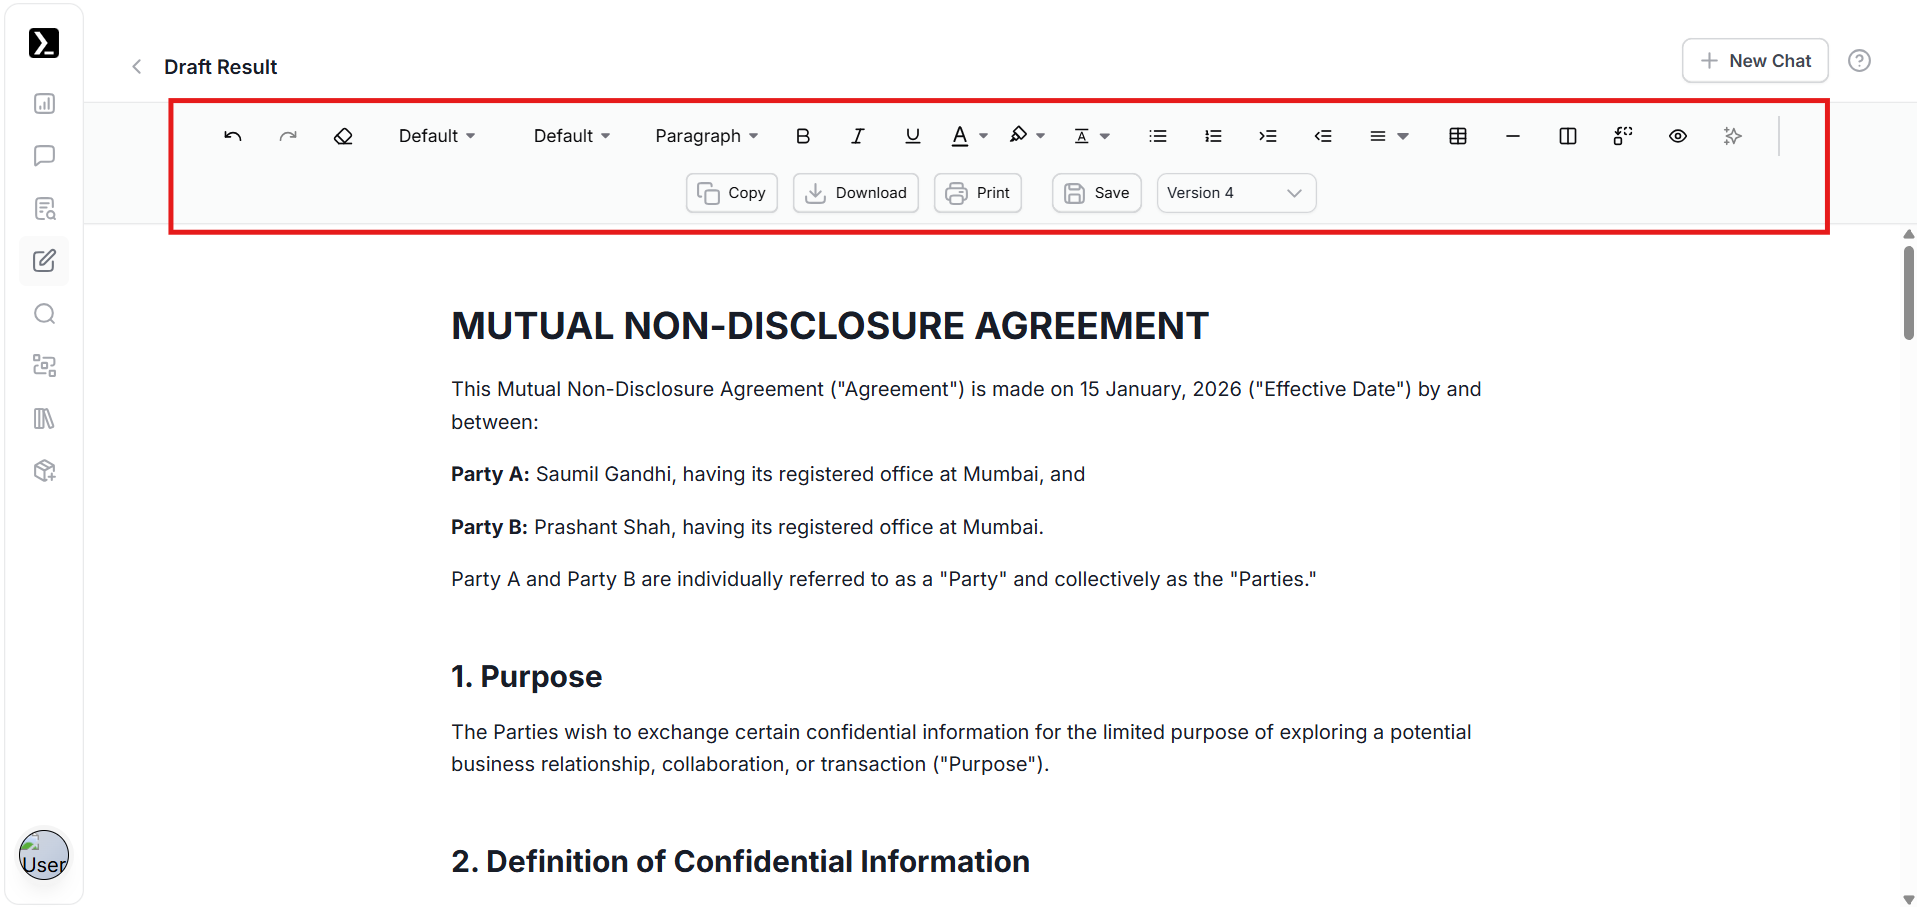Increase indent of the paragraph
The height and width of the screenshot is (907, 1917).
[x=1268, y=136]
